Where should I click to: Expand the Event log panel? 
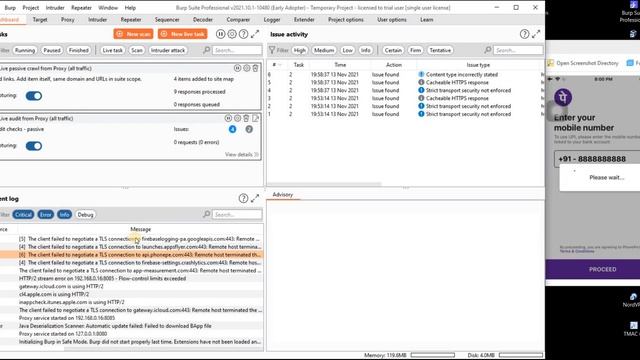pos(255,198)
